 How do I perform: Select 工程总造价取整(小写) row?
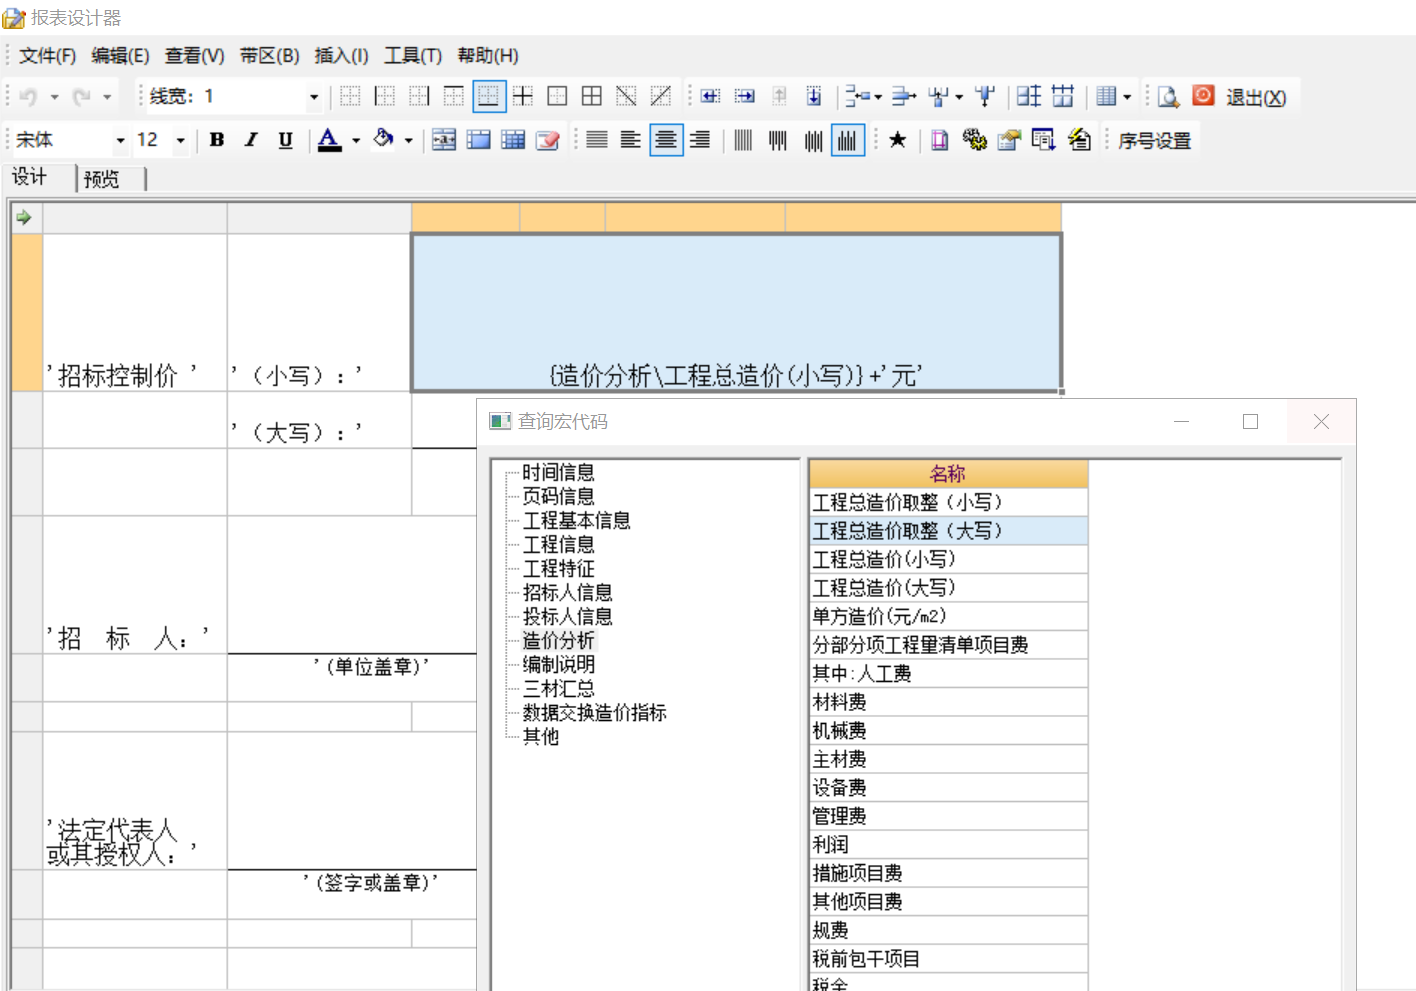coord(948,502)
